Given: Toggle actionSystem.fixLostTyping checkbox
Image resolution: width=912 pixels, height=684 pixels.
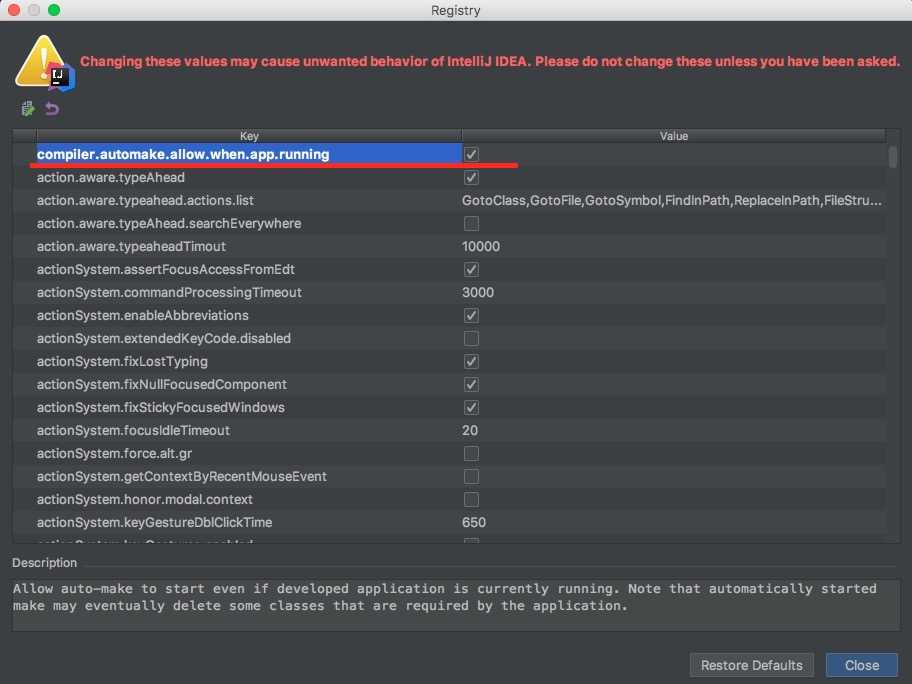Looking at the screenshot, I should pos(471,361).
